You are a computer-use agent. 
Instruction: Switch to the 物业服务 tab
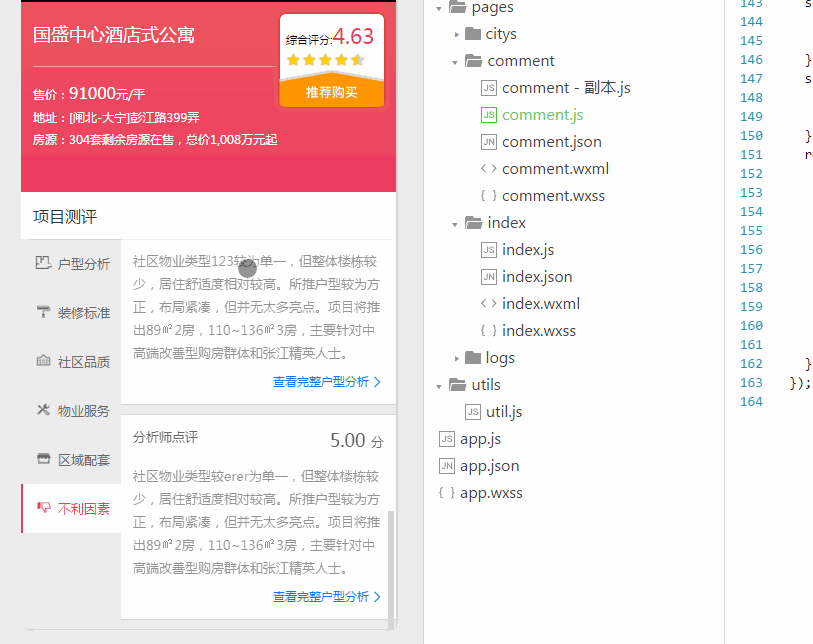coord(72,411)
